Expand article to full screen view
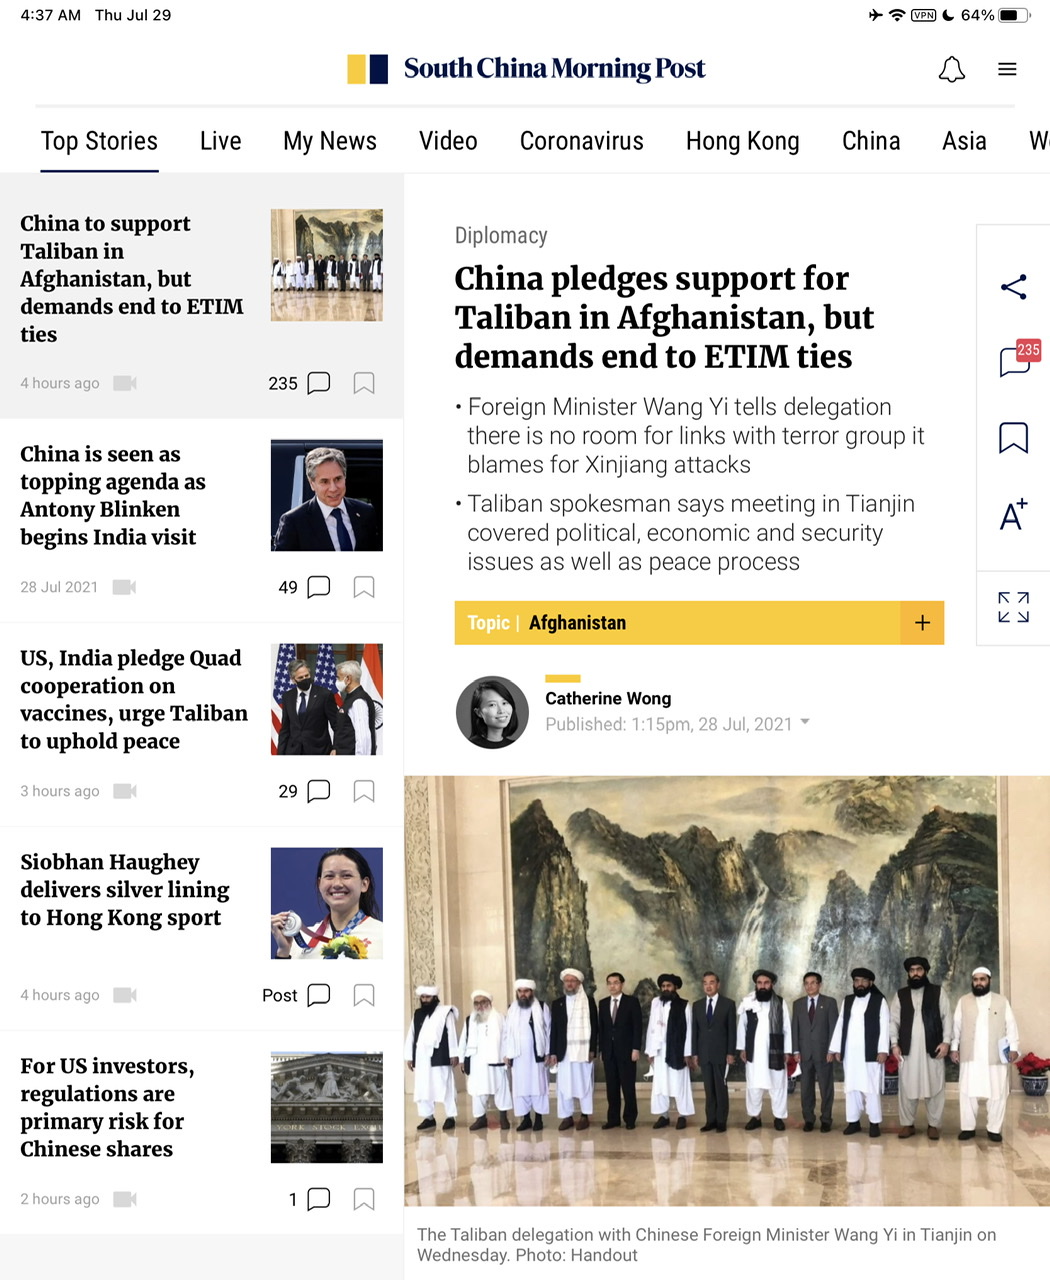This screenshot has height=1280, width=1050. (1013, 607)
